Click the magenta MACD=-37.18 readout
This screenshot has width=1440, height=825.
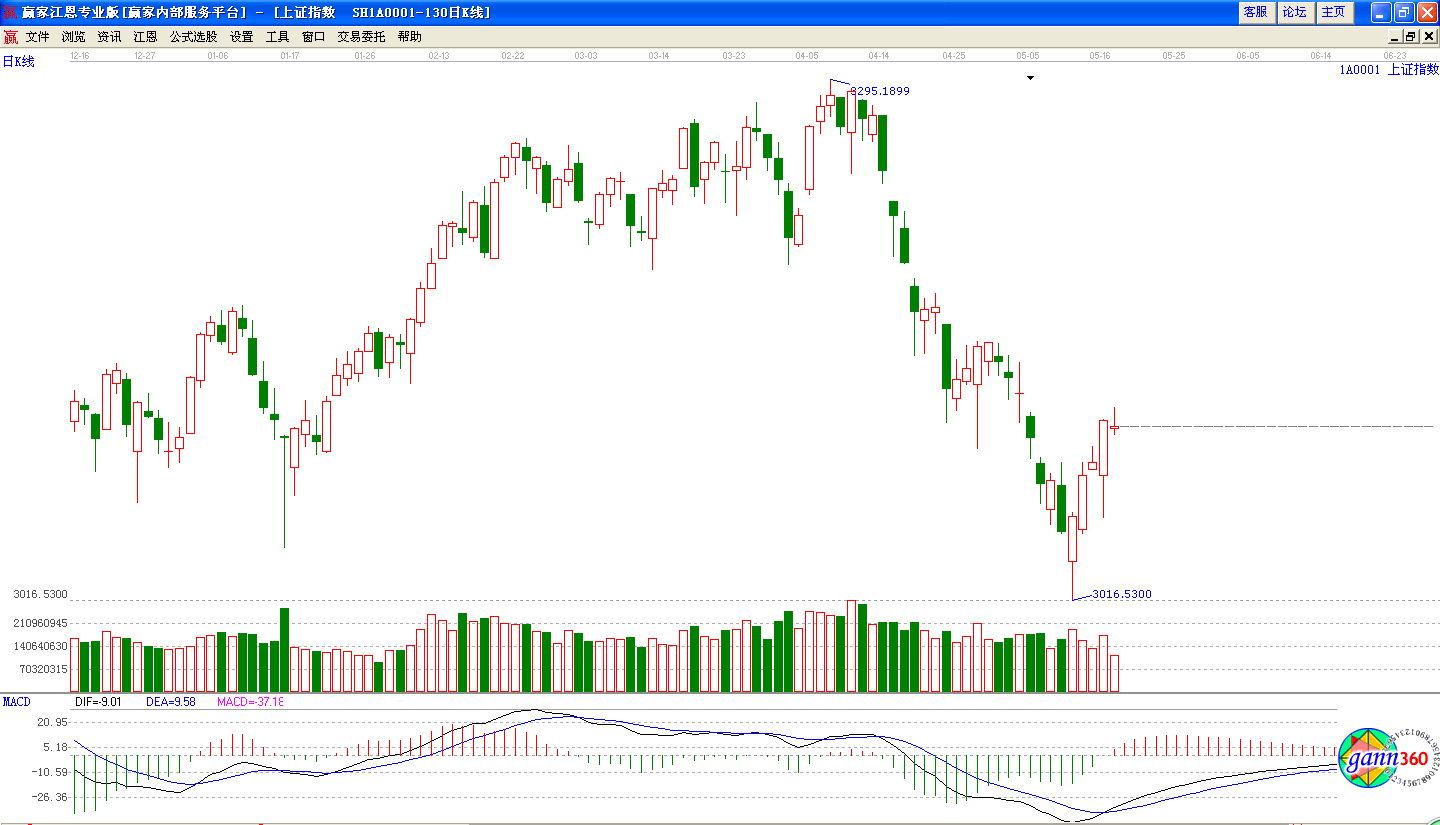[x=250, y=702]
